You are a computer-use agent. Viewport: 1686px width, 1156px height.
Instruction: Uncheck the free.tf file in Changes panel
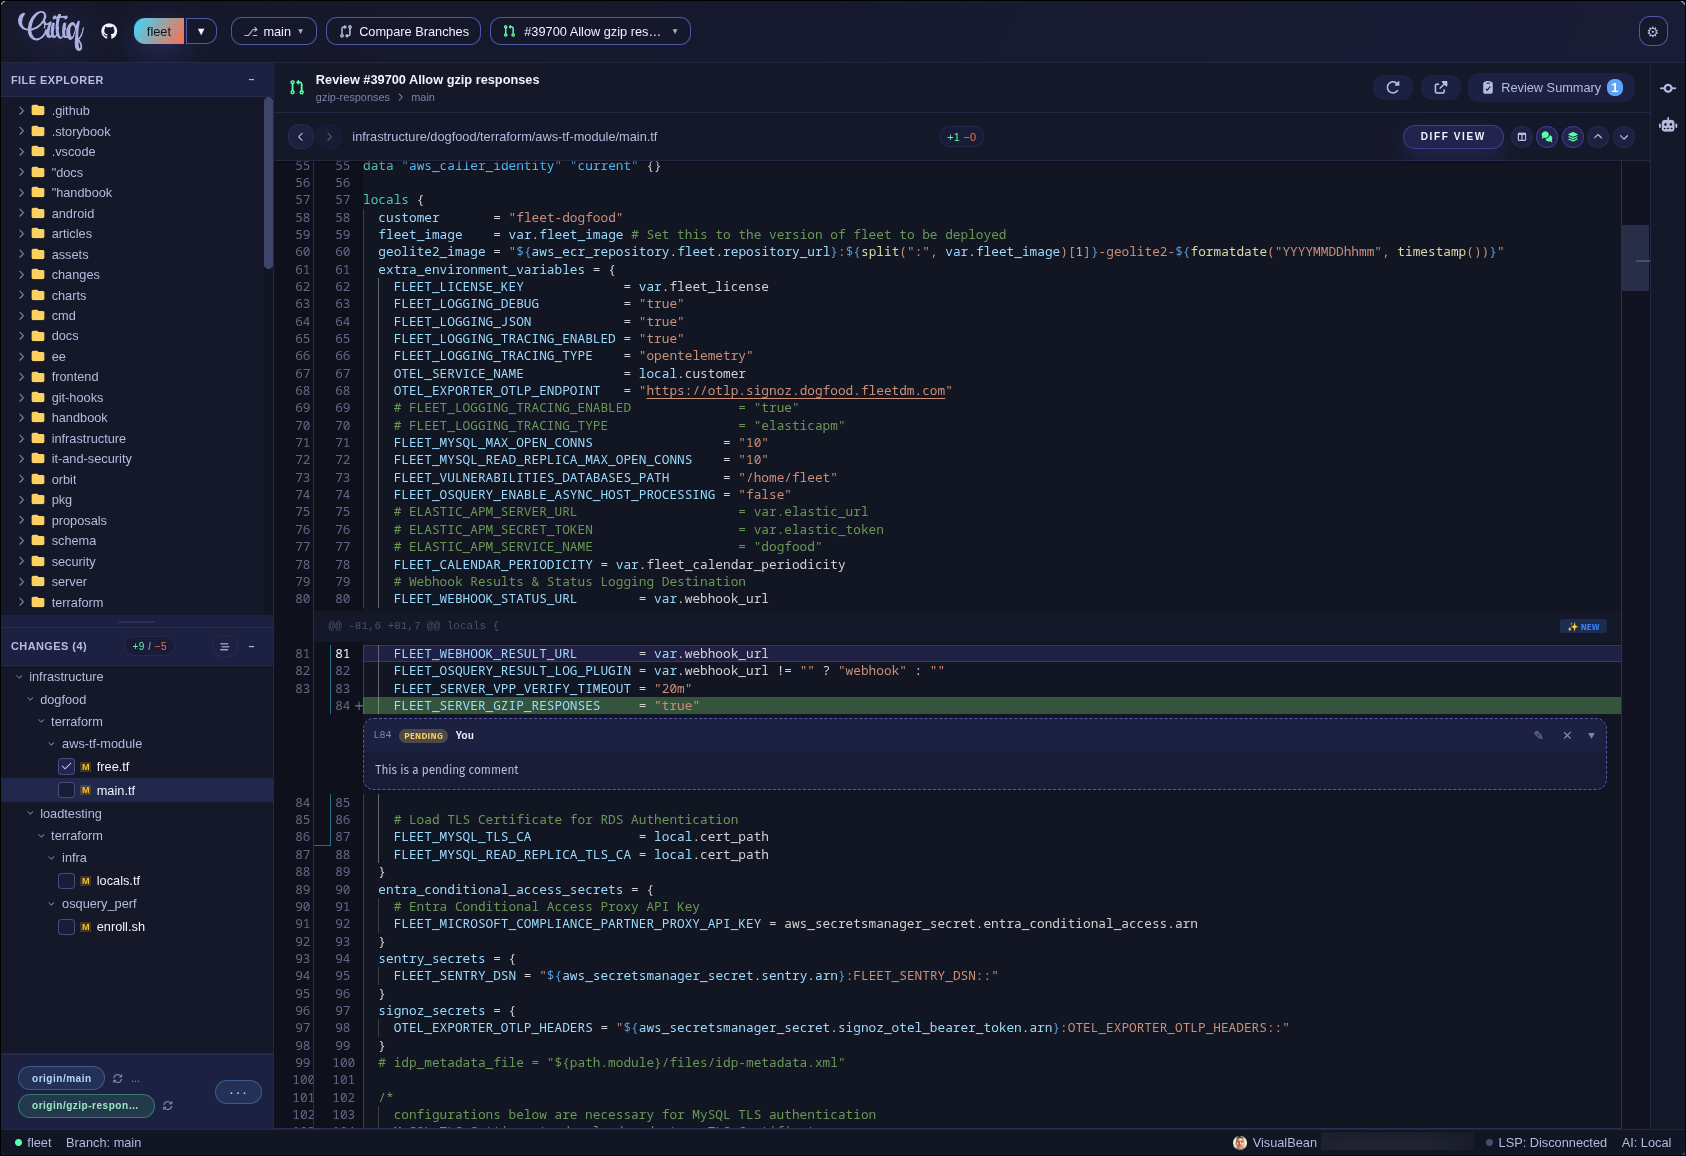click(66, 766)
